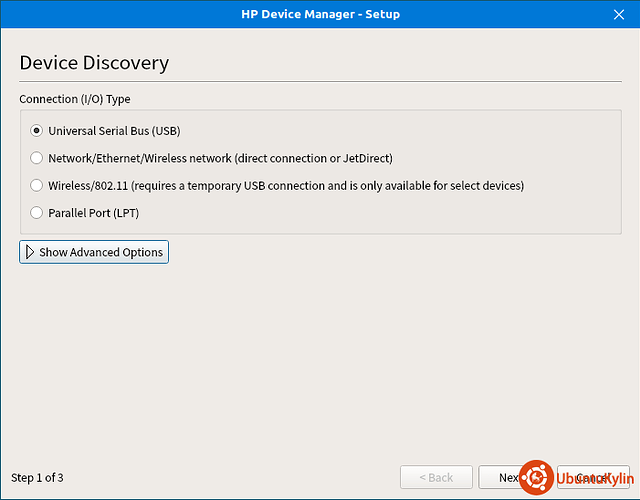Click the "Universal Serial Bus (USB)" label text
640x500 pixels.
[114, 131]
